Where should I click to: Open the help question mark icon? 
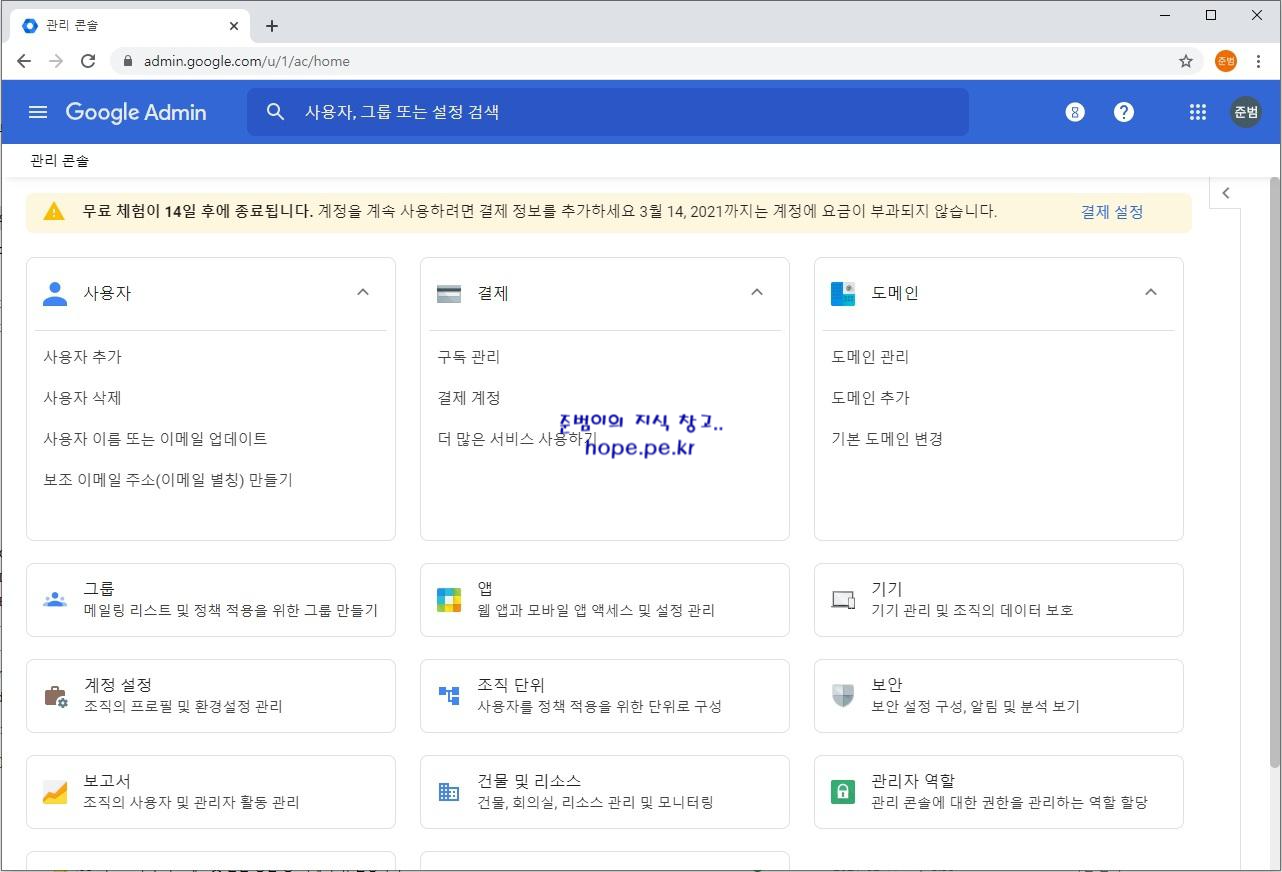coord(1124,112)
